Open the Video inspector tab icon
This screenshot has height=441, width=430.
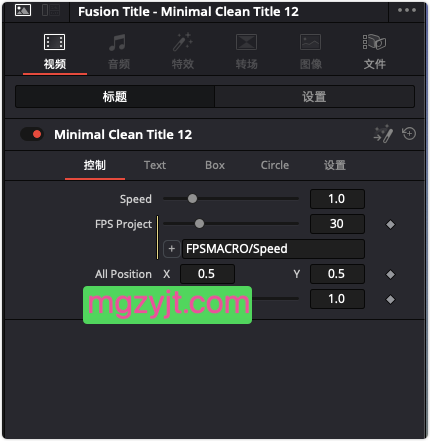(54, 42)
